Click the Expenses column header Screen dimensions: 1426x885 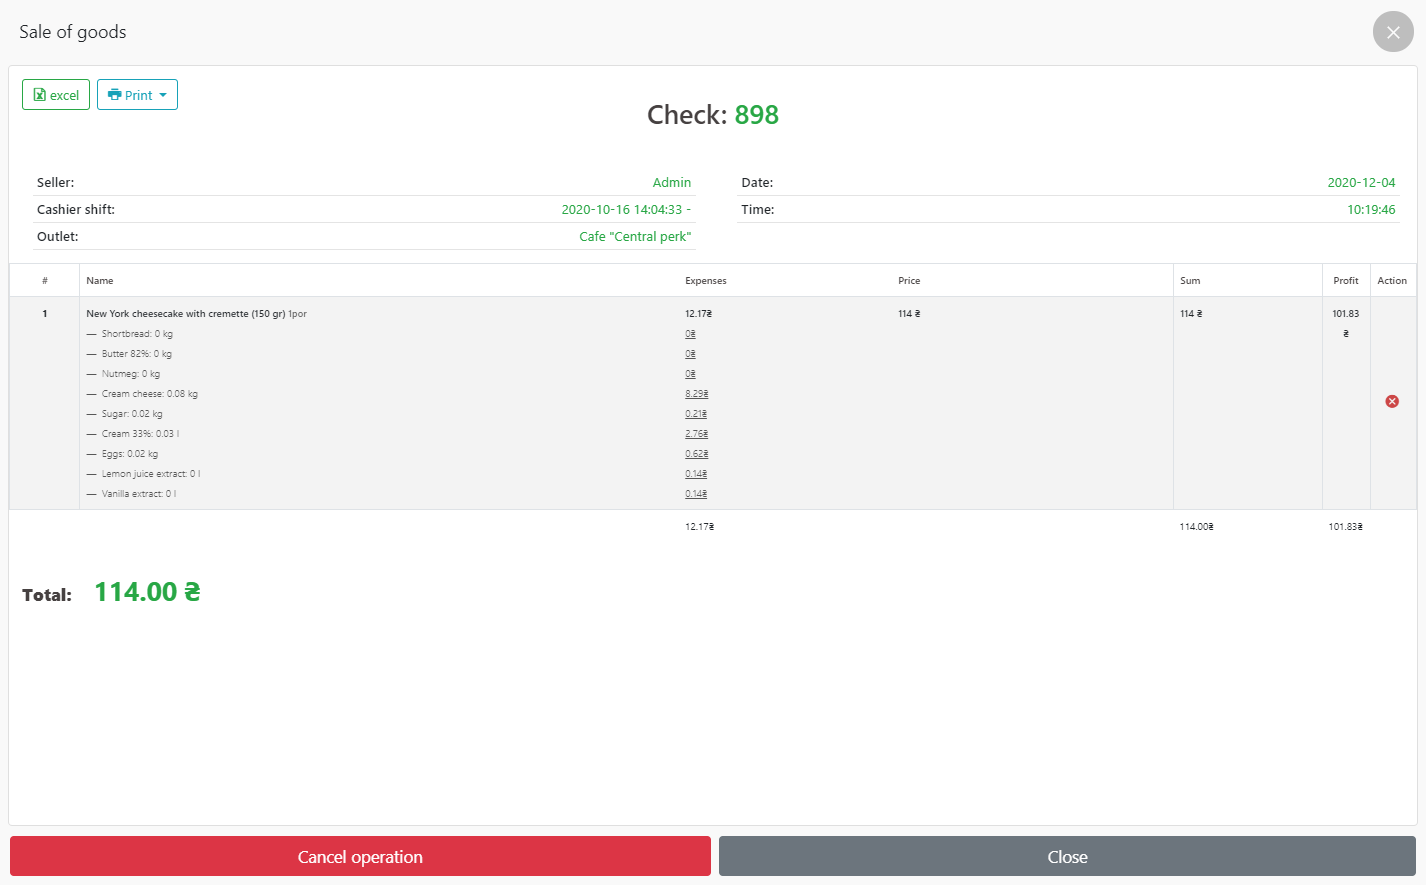point(705,281)
